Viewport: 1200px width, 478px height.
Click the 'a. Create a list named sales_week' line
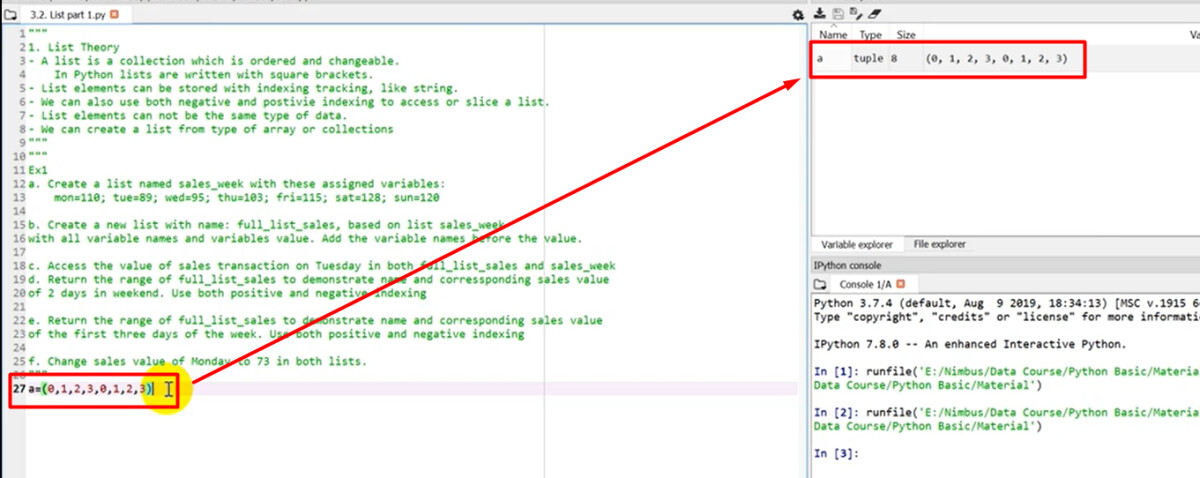pyautogui.click(x=236, y=184)
